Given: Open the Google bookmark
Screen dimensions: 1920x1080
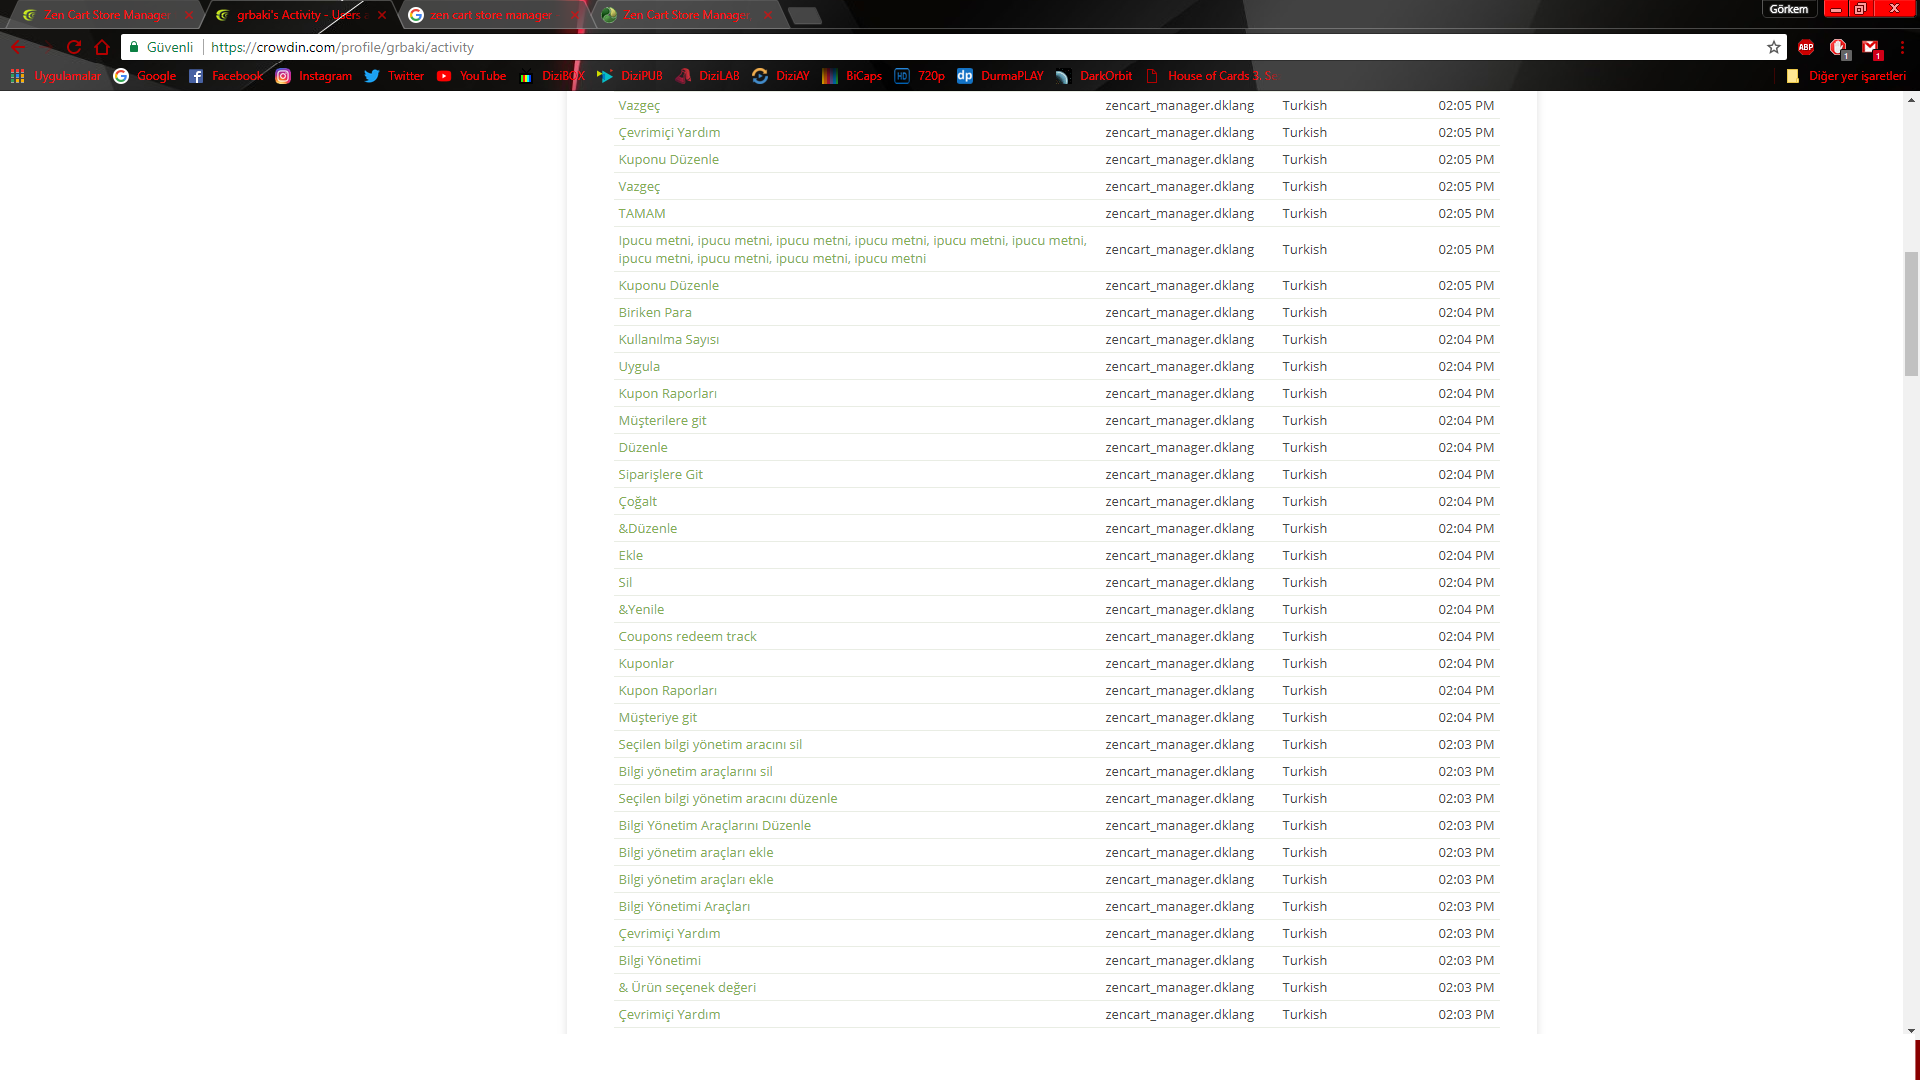Looking at the screenshot, I should click(x=145, y=76).
